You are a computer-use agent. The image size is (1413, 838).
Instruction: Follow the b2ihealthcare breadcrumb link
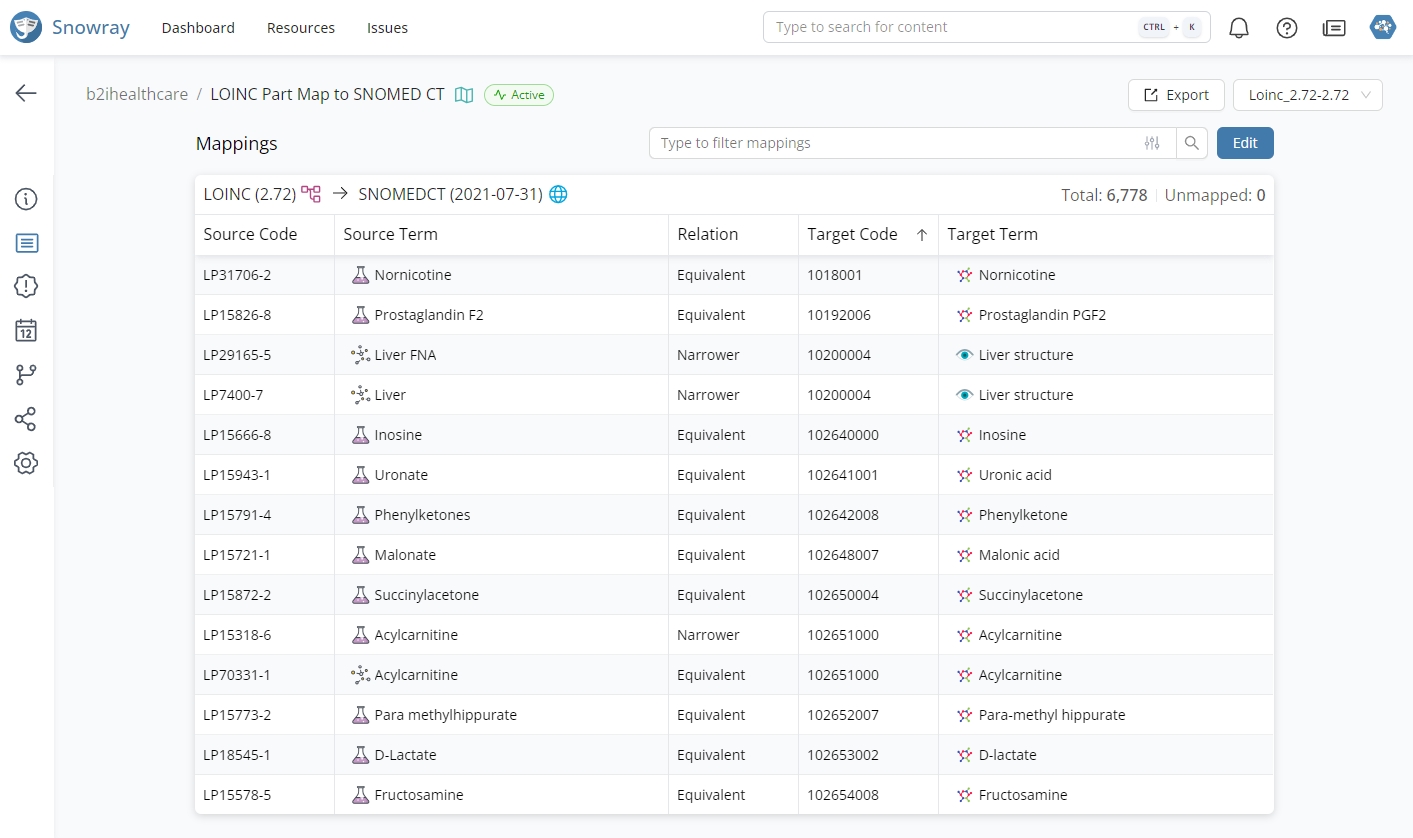[x=137, y=94]
